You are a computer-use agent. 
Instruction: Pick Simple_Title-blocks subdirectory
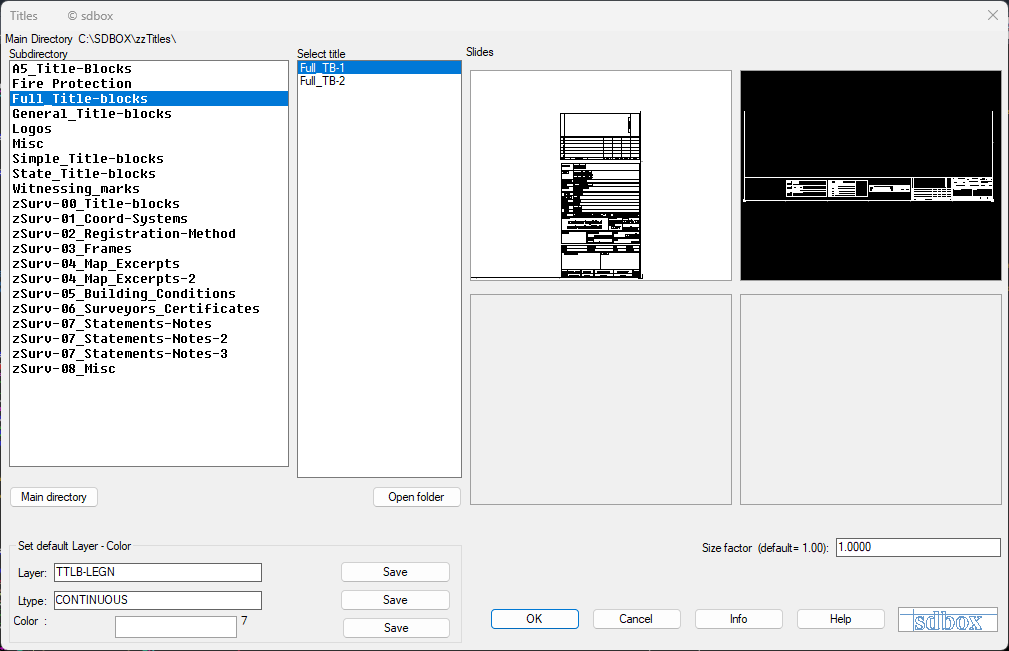click(x=149, y=159)
